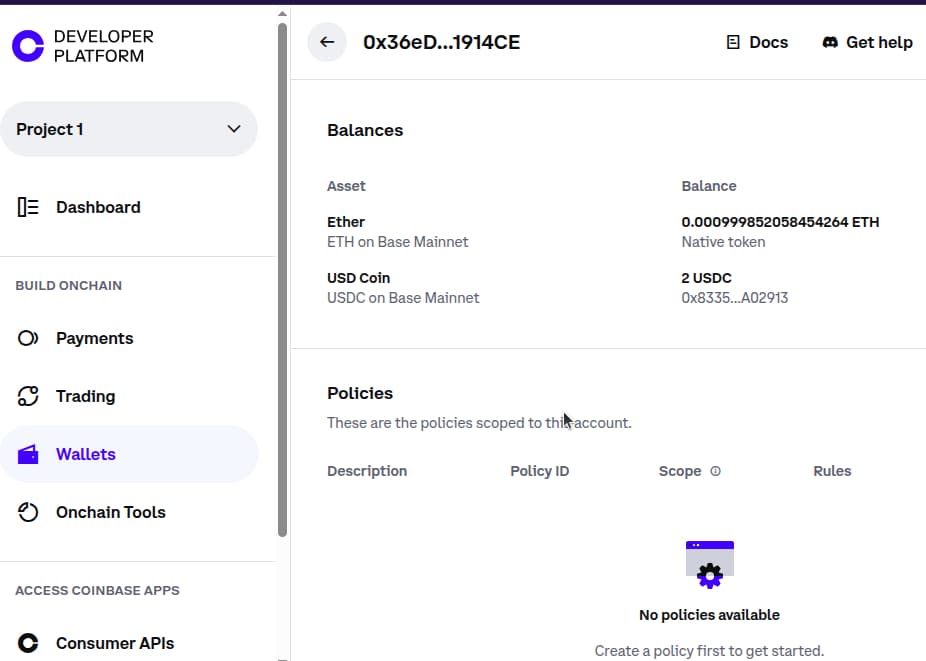Click the back arrow button
Image resolution: width=926 pixels, height=661 pixels.
327,42
